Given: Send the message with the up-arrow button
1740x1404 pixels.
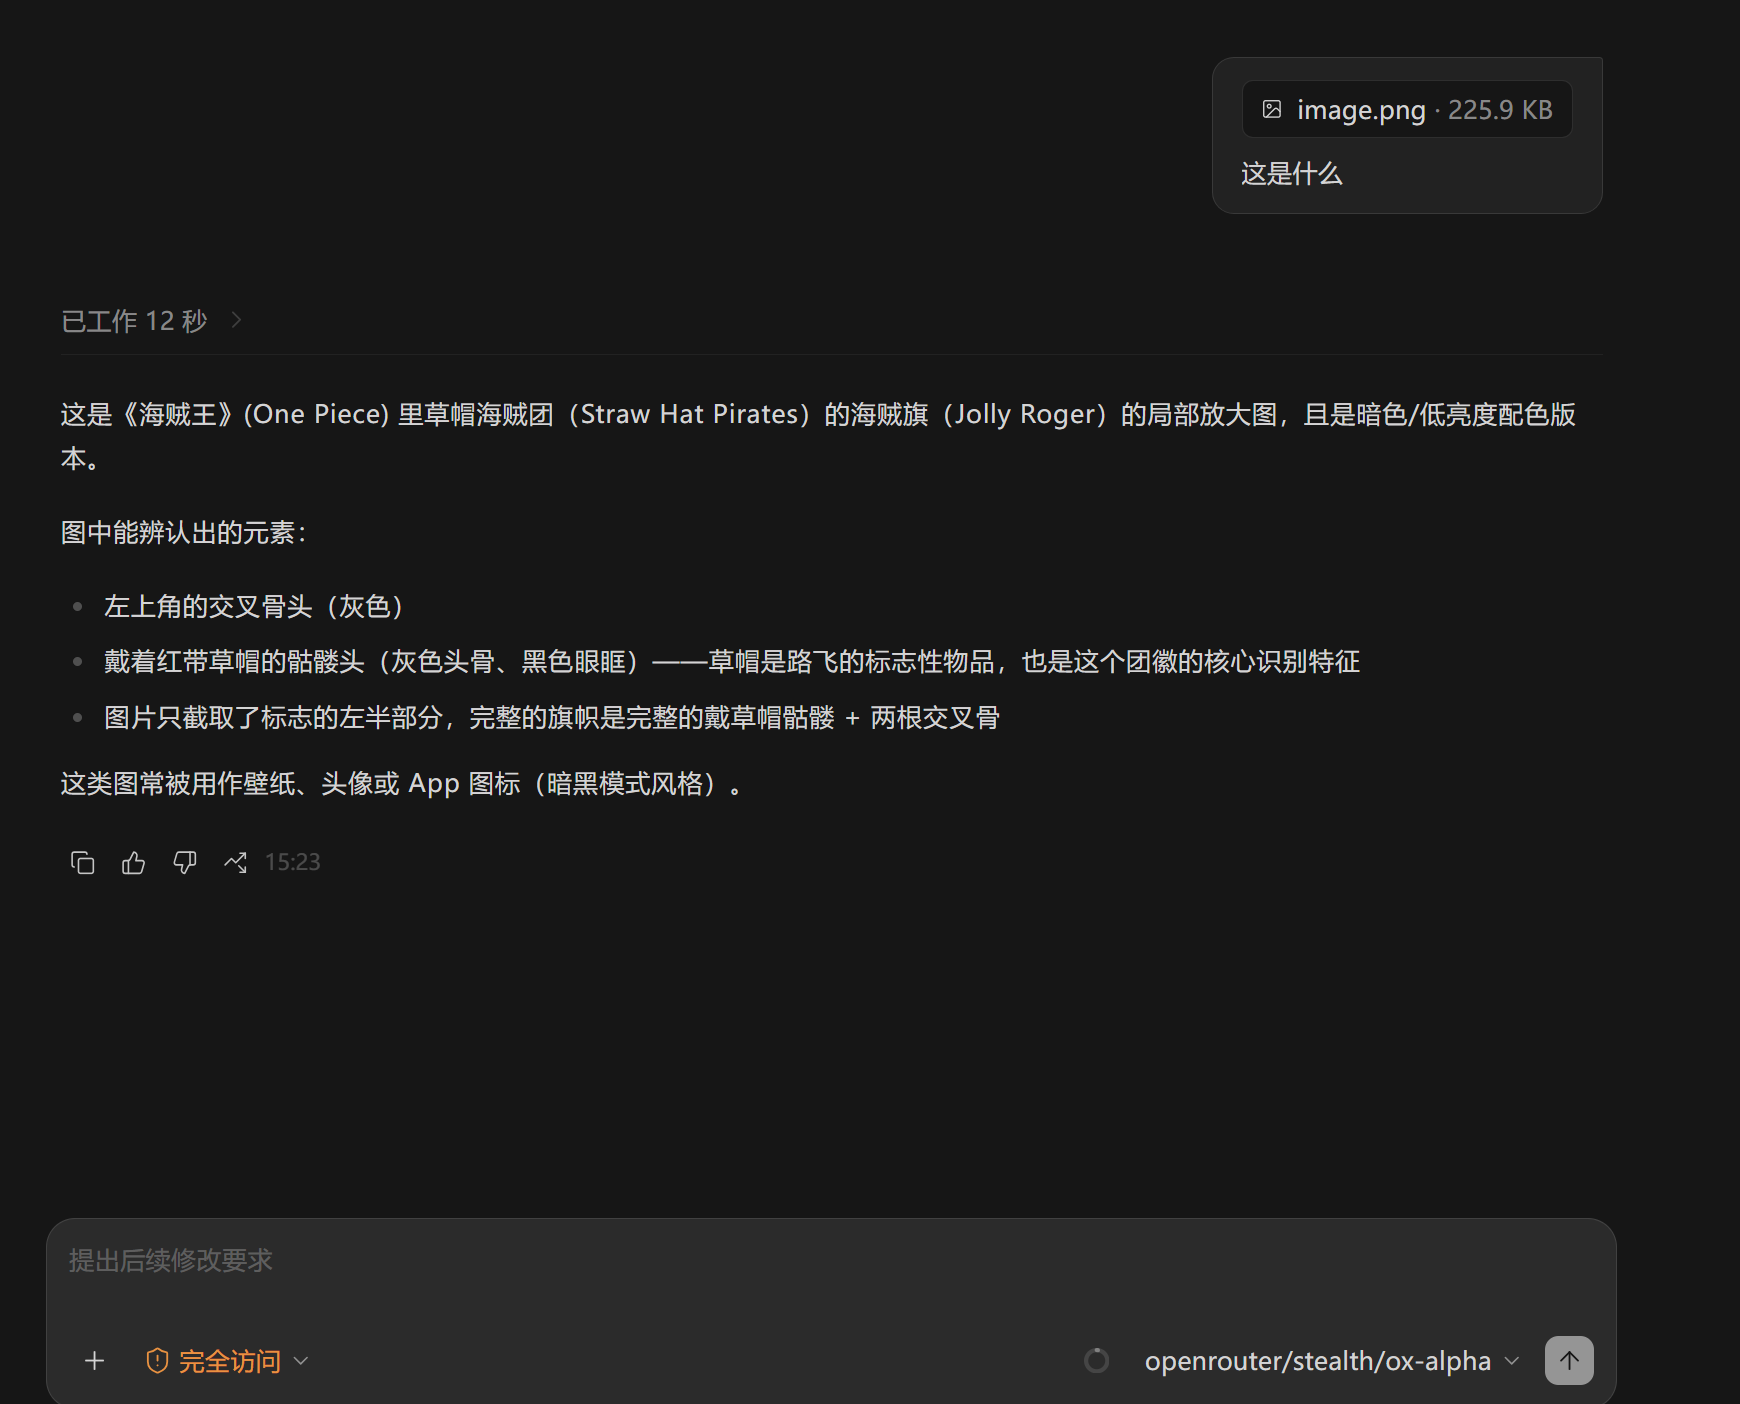Looking at the screenshot, I should point(1569,1361).
